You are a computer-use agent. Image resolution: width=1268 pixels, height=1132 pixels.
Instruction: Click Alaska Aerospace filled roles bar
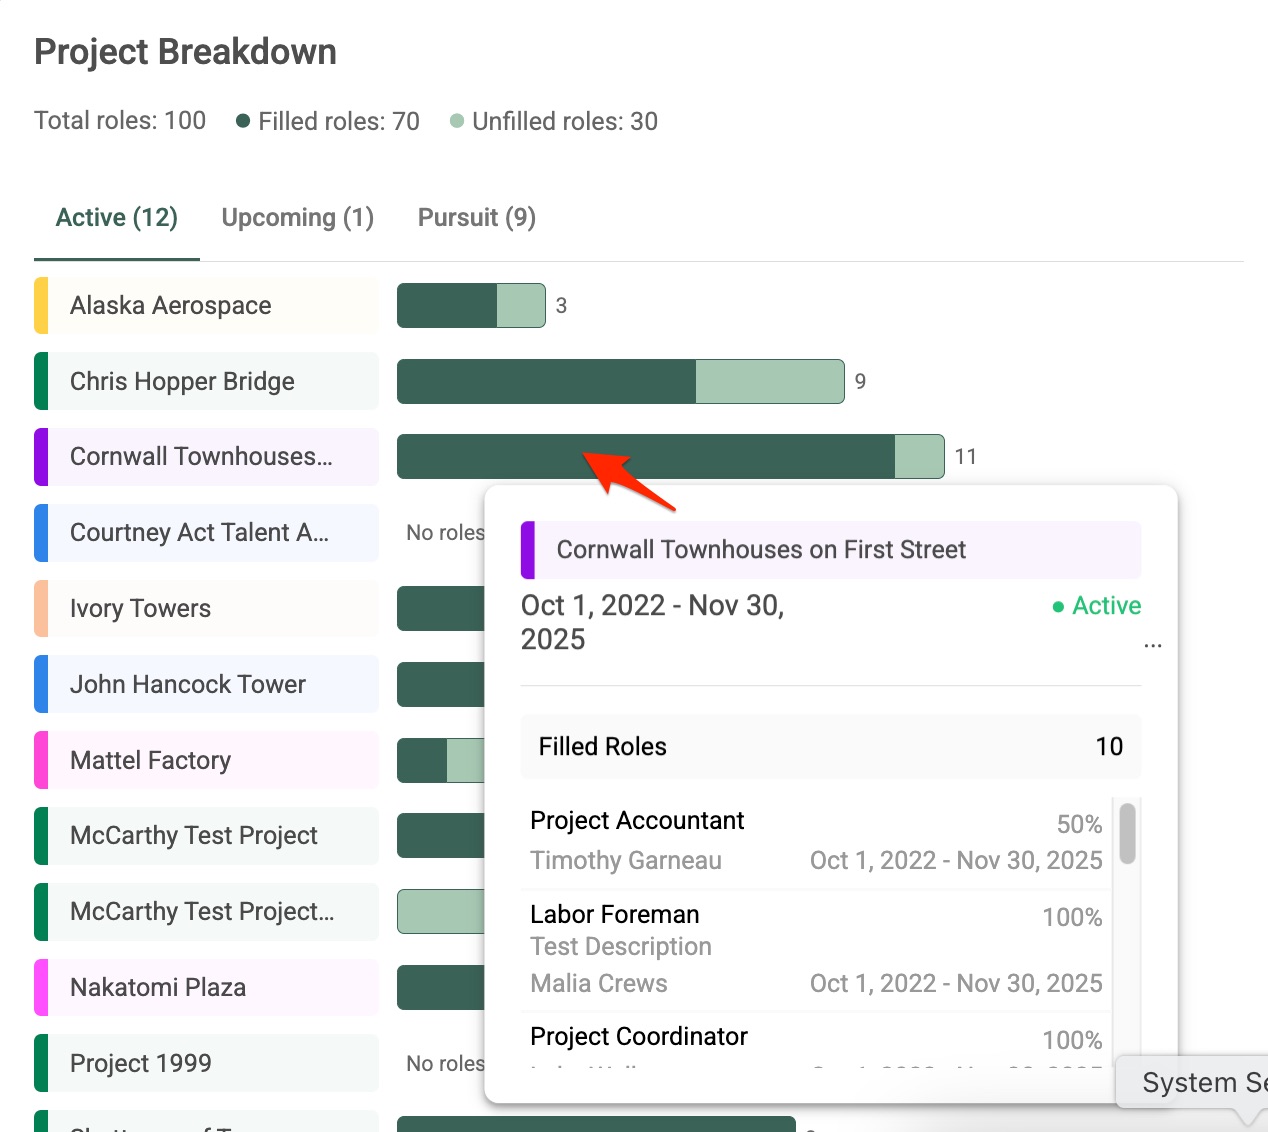(x=447, y=306)
